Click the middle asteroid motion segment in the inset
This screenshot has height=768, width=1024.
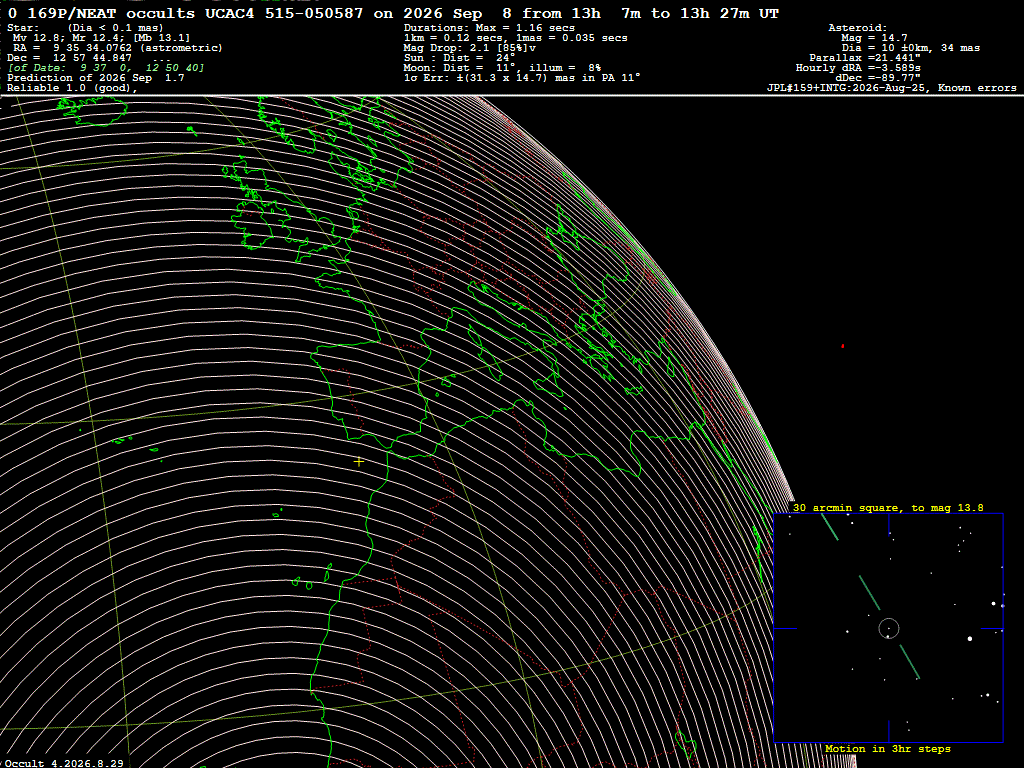[x=869, y=593]
